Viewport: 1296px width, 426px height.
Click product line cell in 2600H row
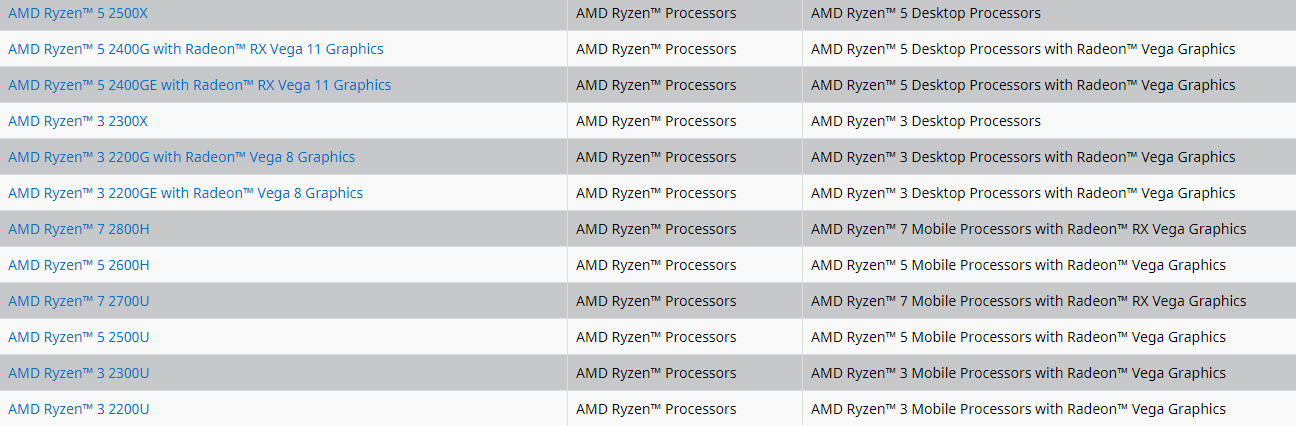1018,265
